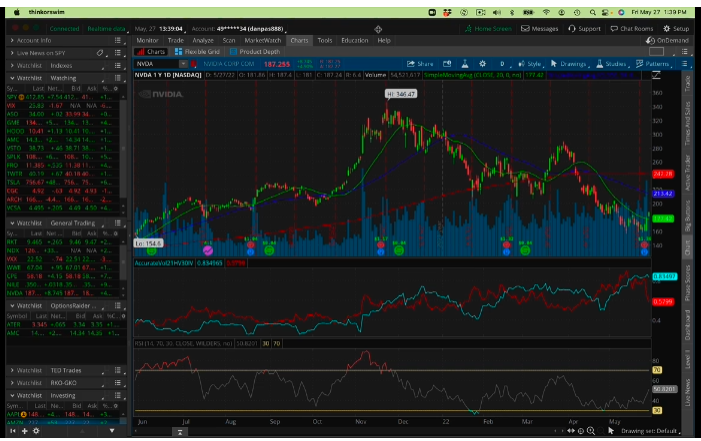
Task: Open the Wi-Fi menu bar icon
Action: 546,13
